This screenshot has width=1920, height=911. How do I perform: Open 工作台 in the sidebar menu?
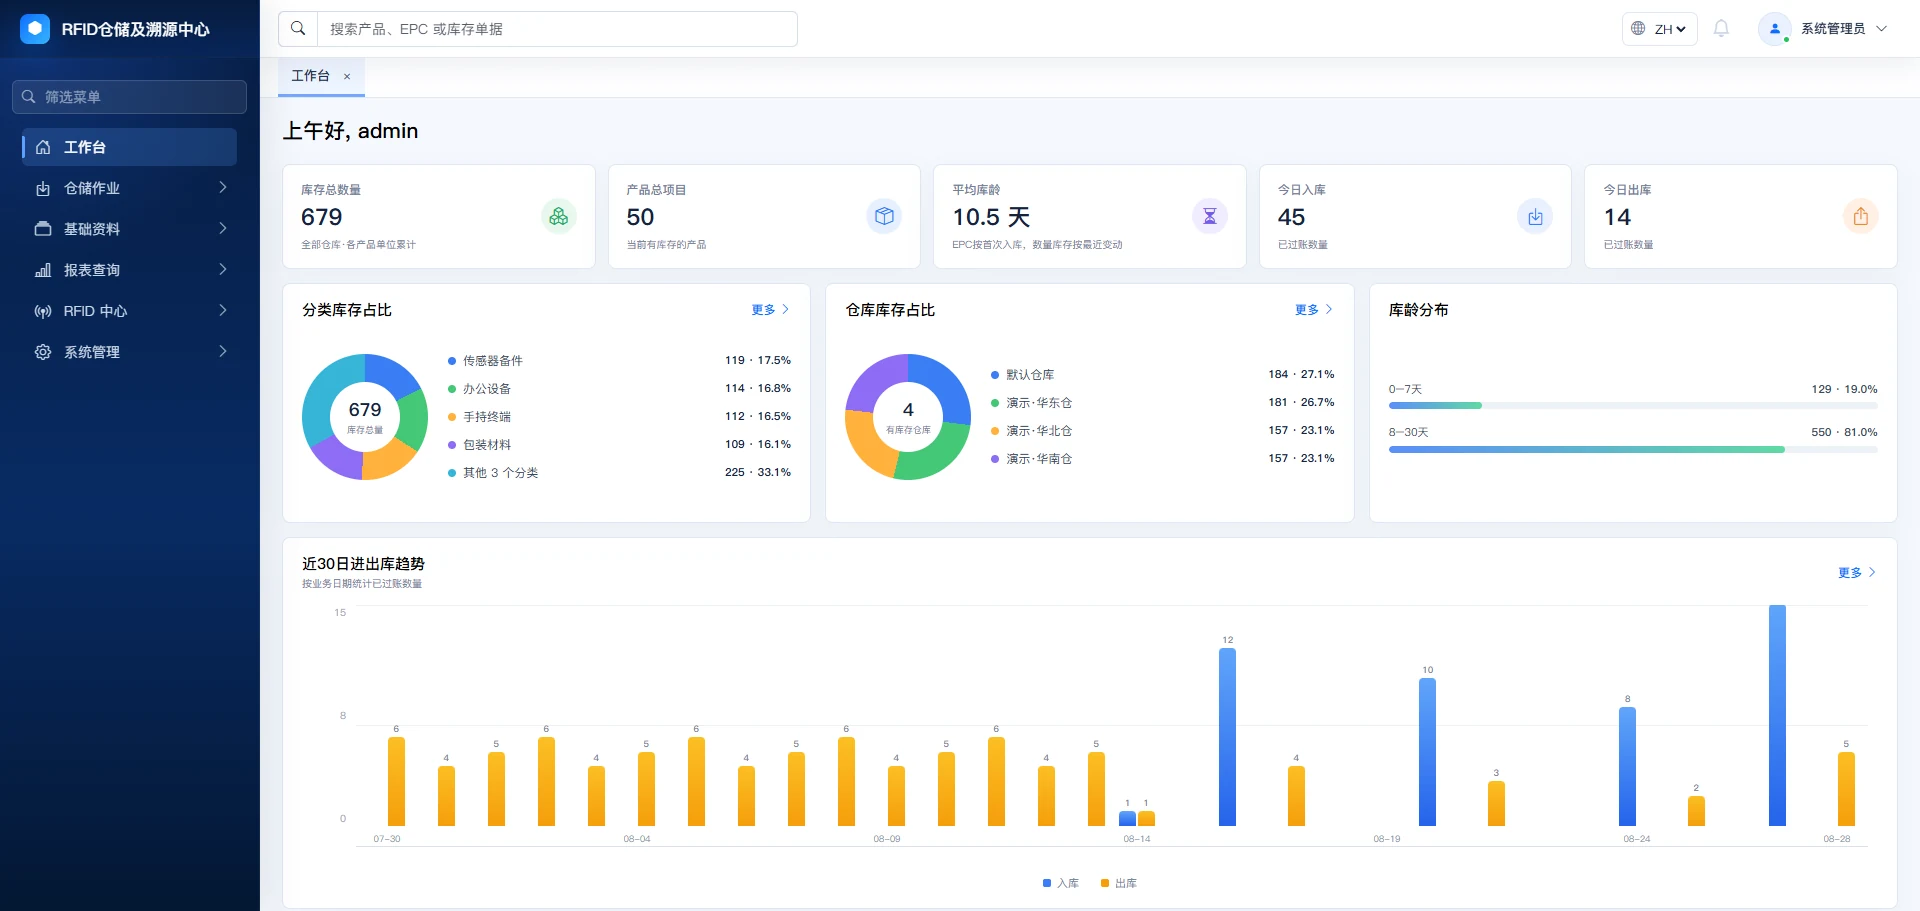(x=129, y=147)
